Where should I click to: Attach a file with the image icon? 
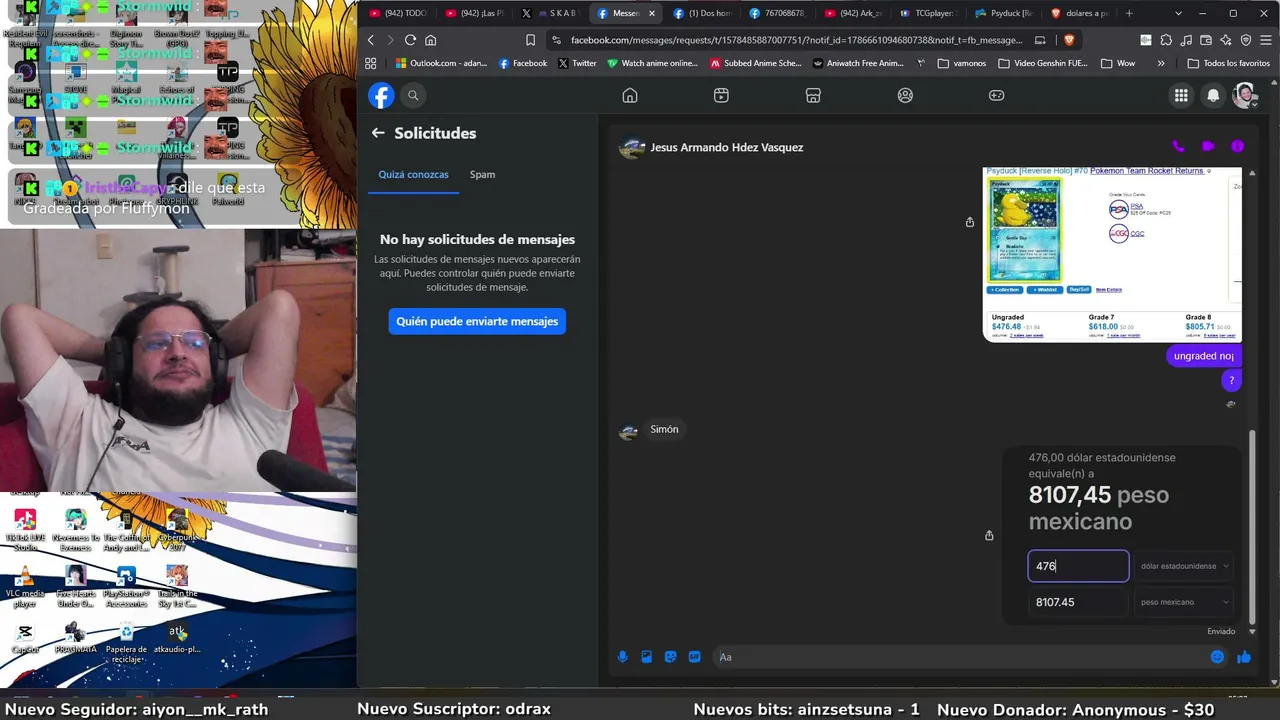coord(646,657)
